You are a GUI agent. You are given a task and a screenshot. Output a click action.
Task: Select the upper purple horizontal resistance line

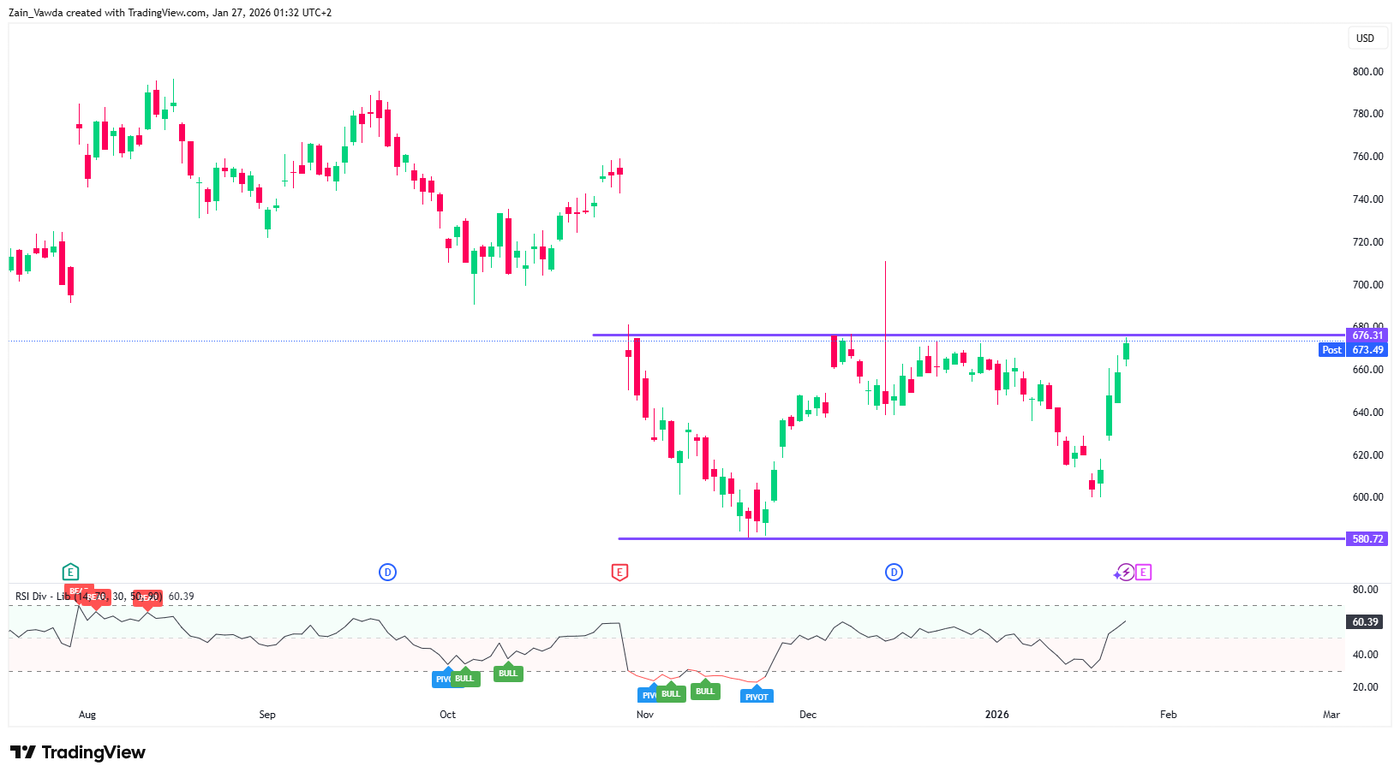(968, 335)
